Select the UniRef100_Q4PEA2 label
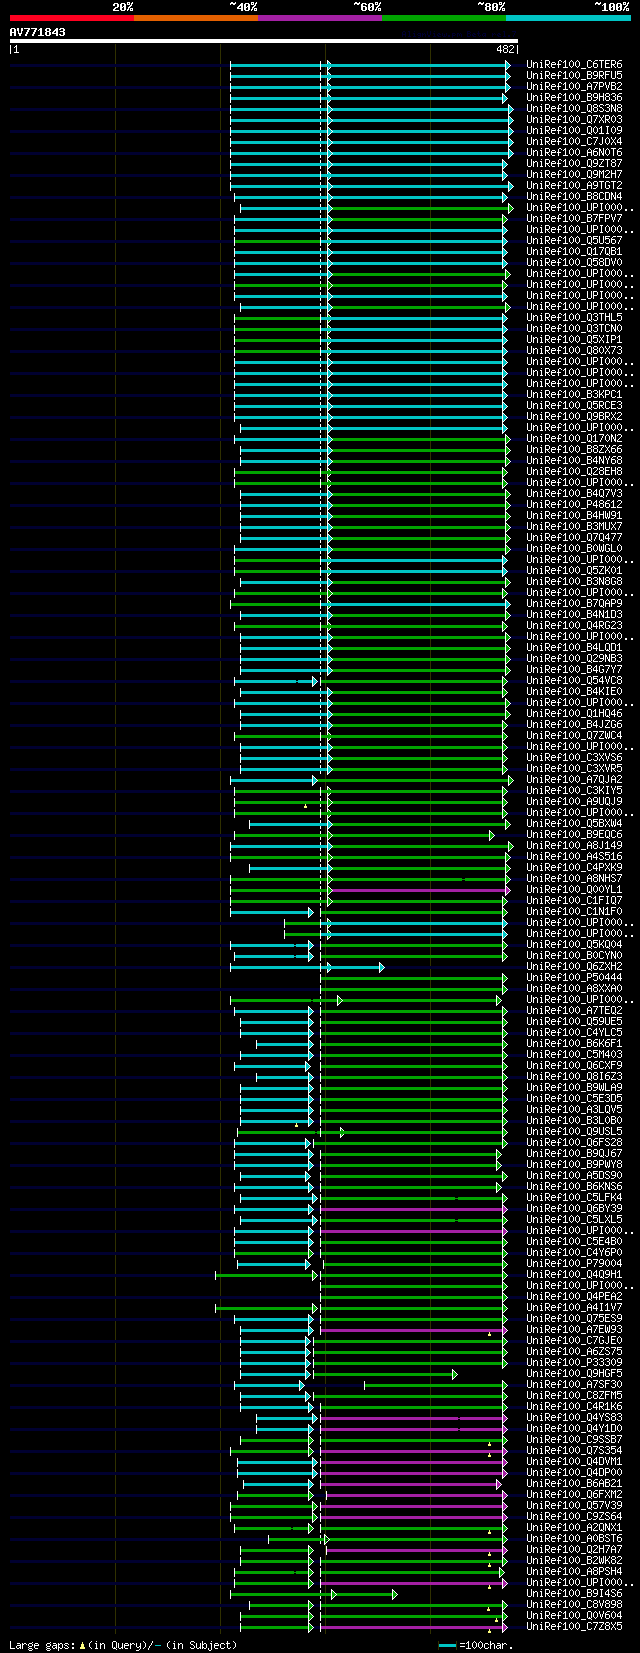The image size is (640, 1653). point(574,1297)
